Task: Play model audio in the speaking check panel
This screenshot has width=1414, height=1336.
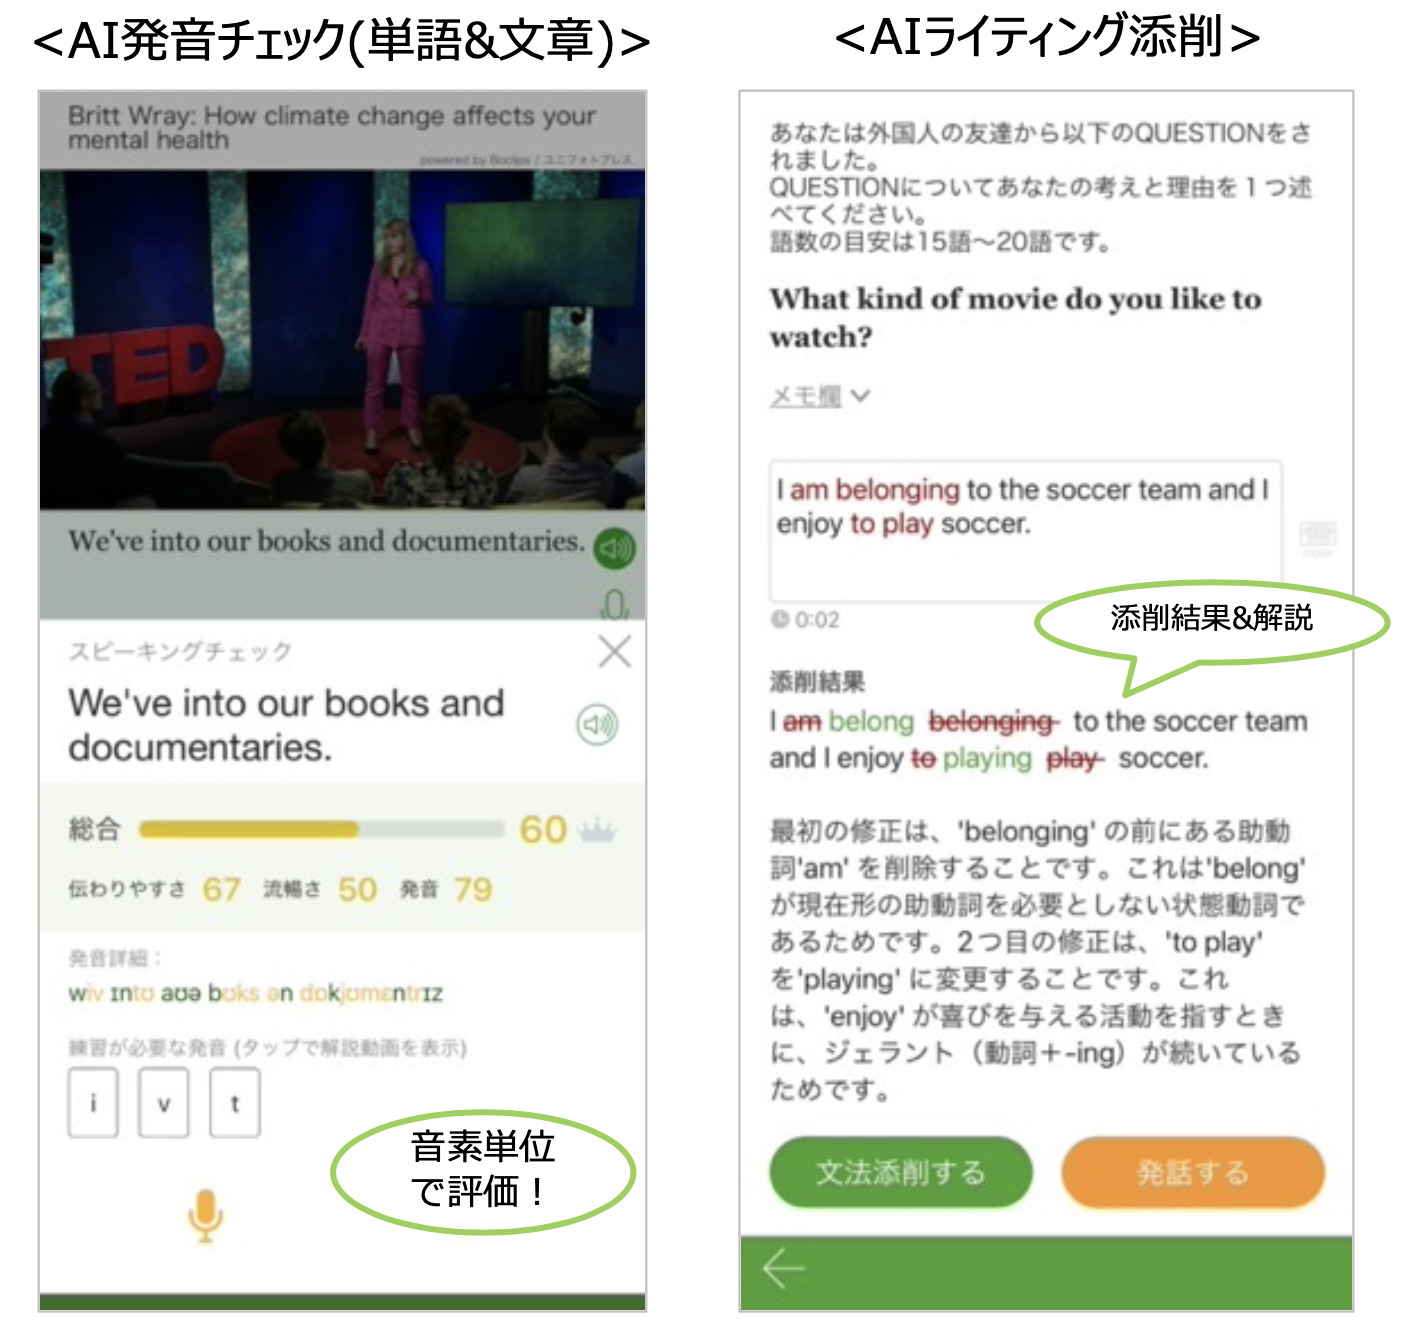Action: (598, 724)
